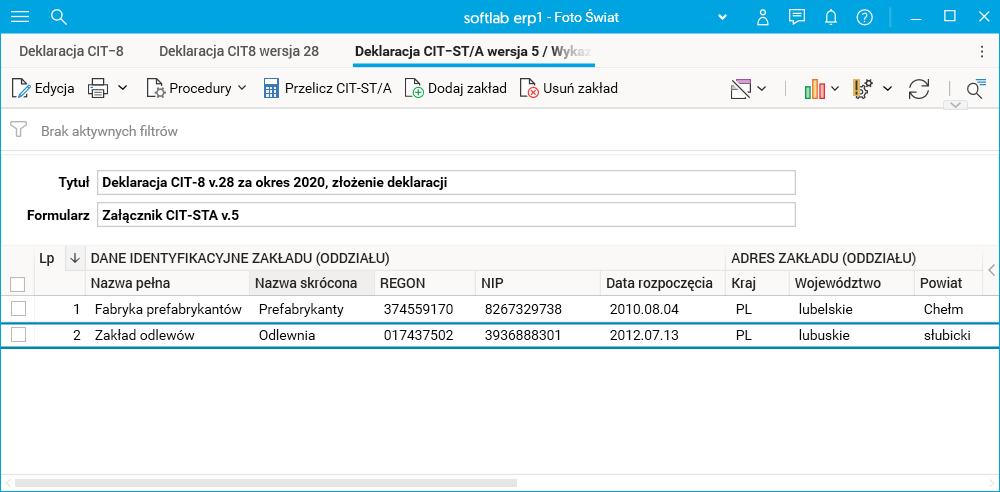Expand the print options dropdown arrow
This screenshot has height=492, width=1000.
click(122, 88)
